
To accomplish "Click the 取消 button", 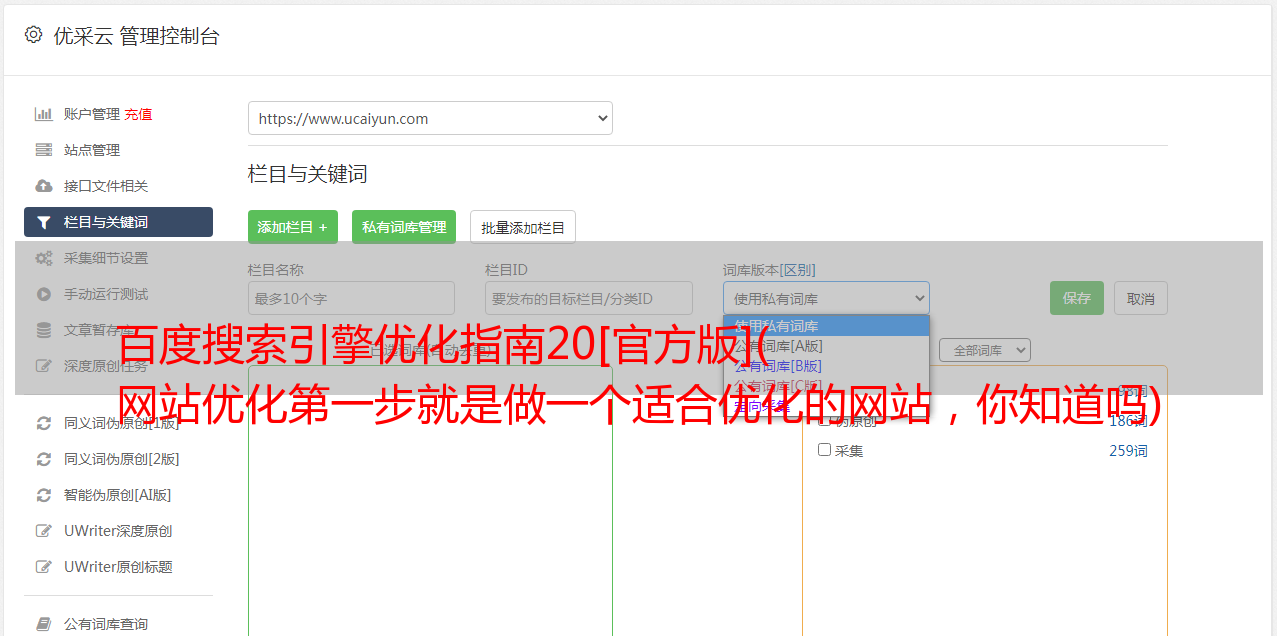I will tap(1141, 298).
